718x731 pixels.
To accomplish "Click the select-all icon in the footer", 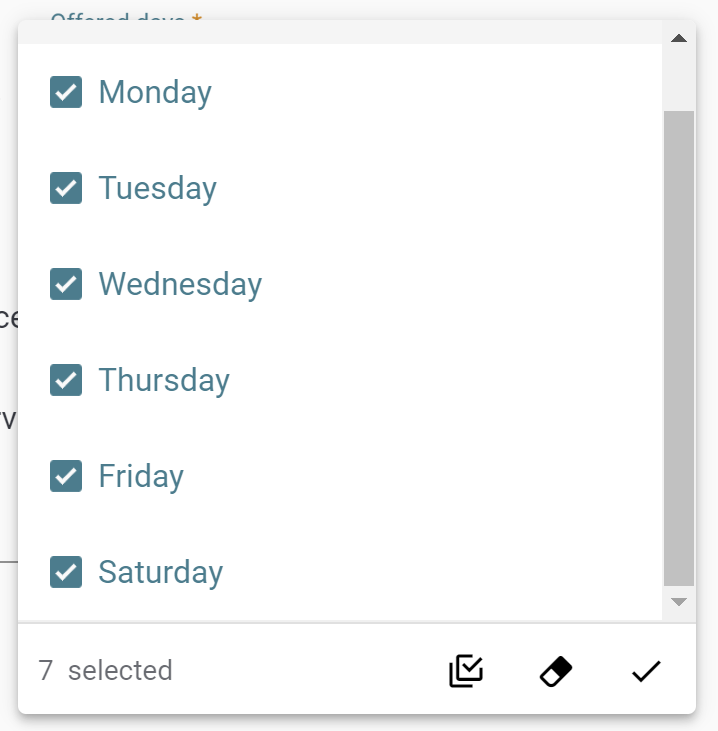I will [466, 671].
